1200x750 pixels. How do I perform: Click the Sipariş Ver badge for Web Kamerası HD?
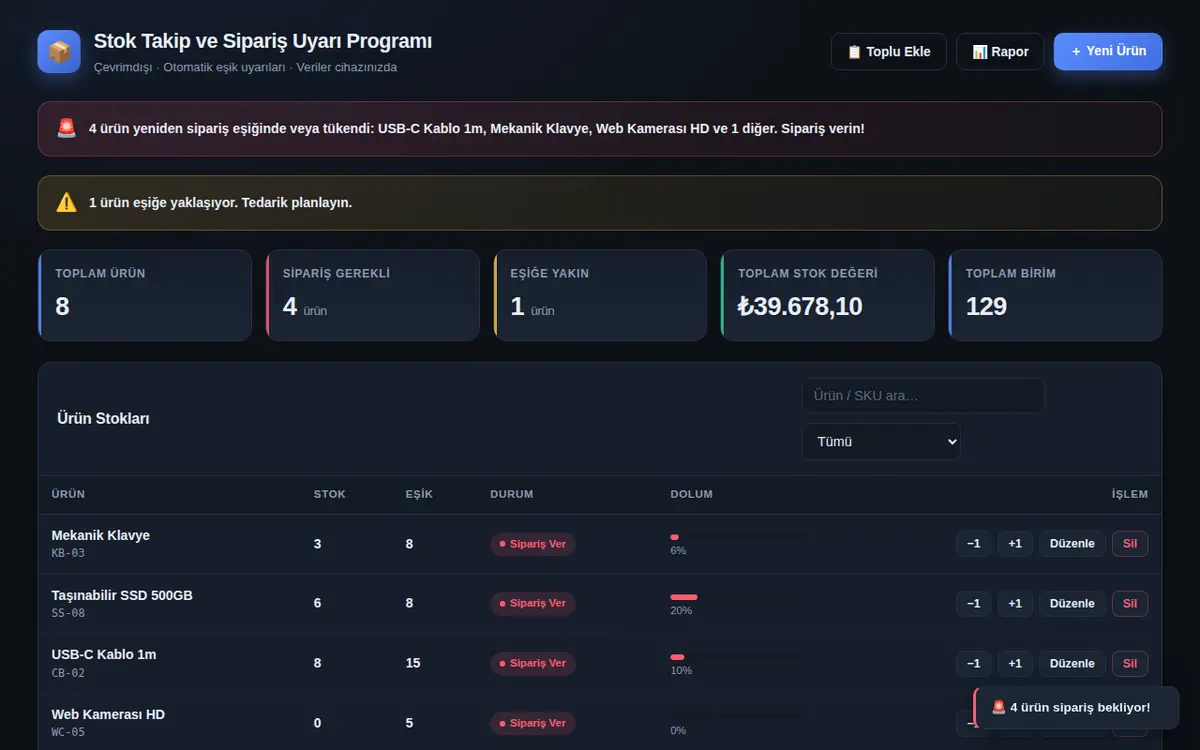click(x=533, y=723)
